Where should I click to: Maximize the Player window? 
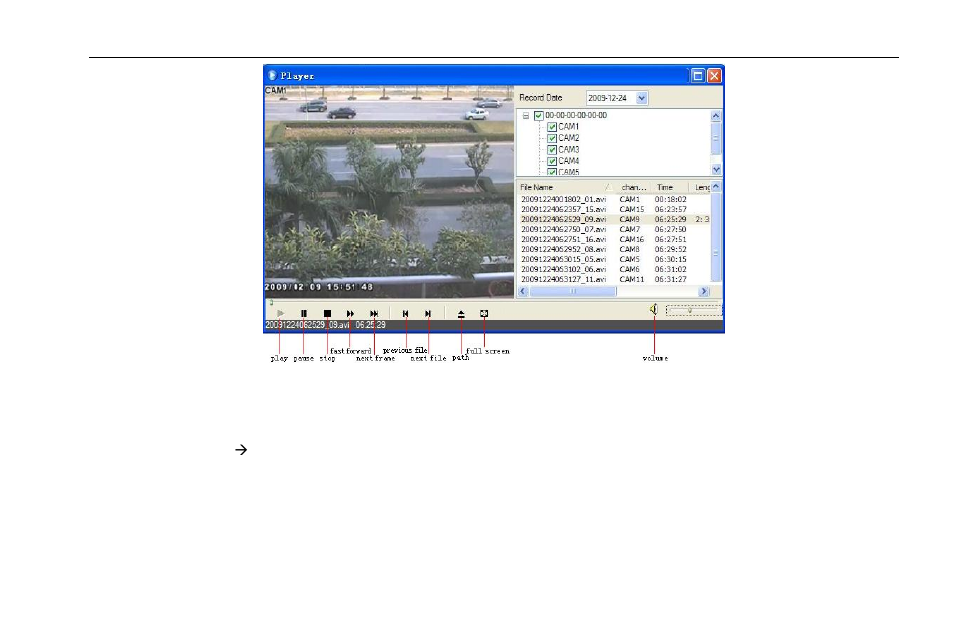tap(698, 75)
